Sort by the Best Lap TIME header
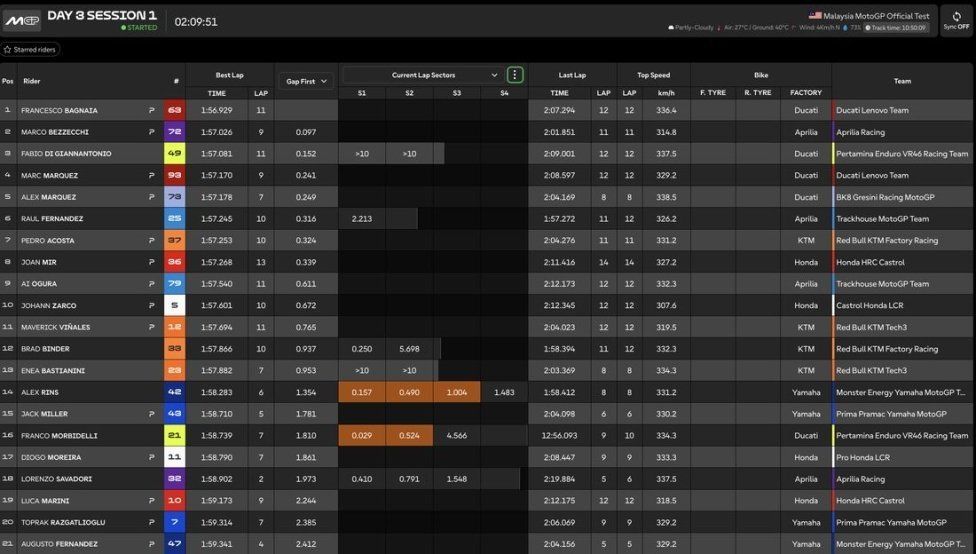The image size is (976, 554). click(x=217, y=93)
